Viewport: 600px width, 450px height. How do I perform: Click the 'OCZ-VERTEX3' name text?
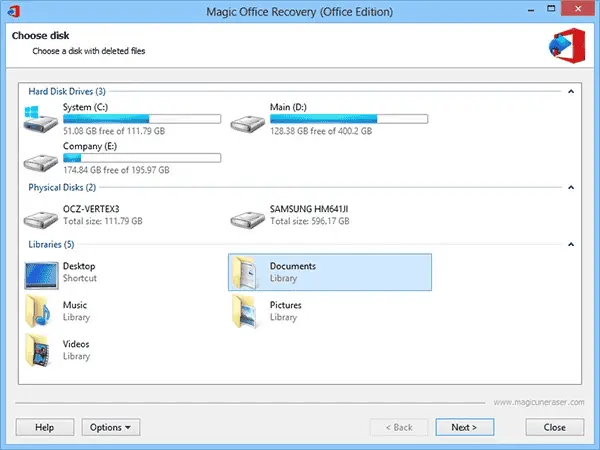point(91,209)
